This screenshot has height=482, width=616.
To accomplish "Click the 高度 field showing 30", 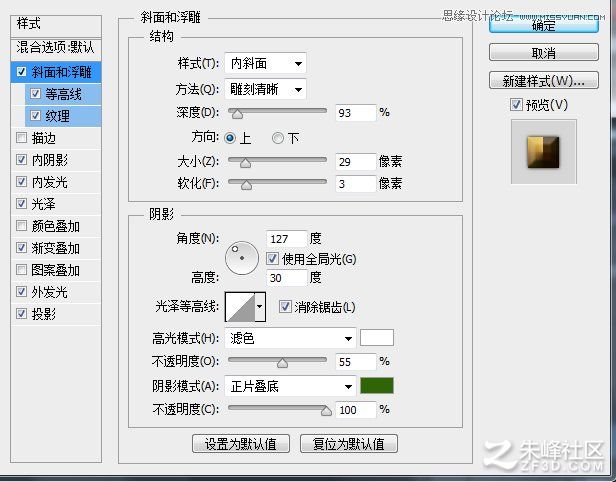I will (x=286, y=278).
